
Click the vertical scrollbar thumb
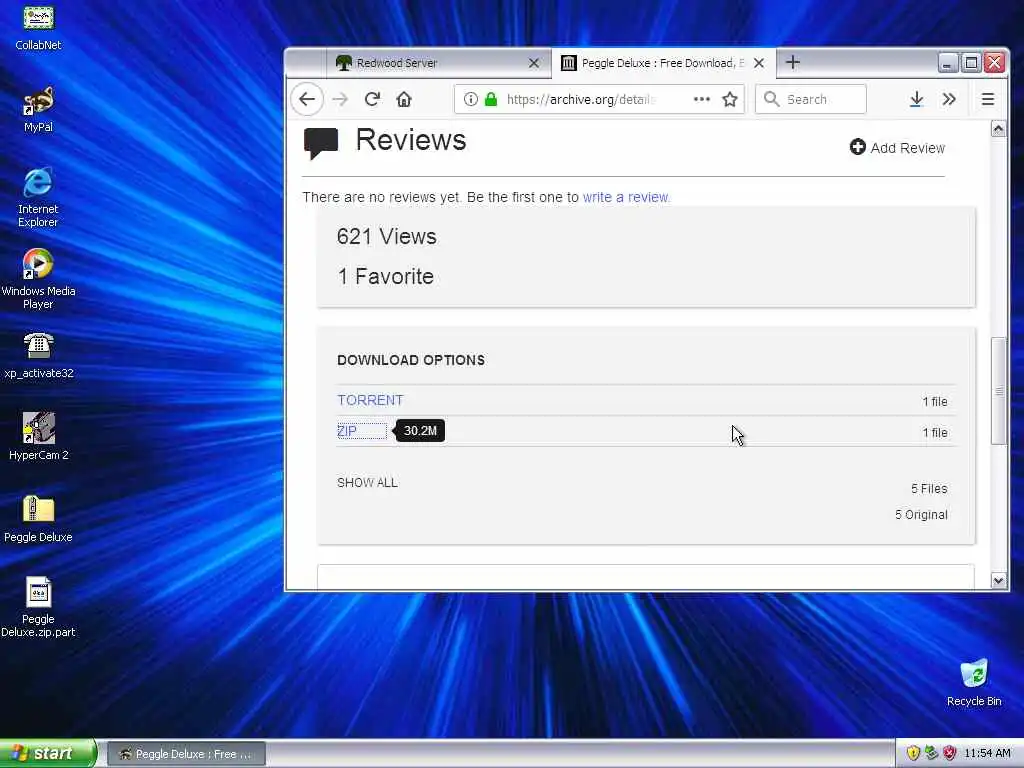[x=998, y=391]
